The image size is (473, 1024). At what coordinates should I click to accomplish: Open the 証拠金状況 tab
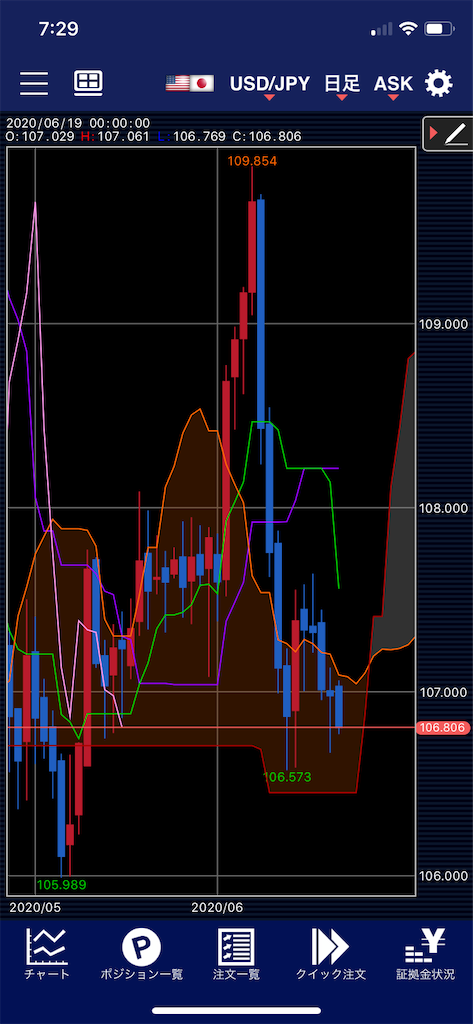point(425,955)
